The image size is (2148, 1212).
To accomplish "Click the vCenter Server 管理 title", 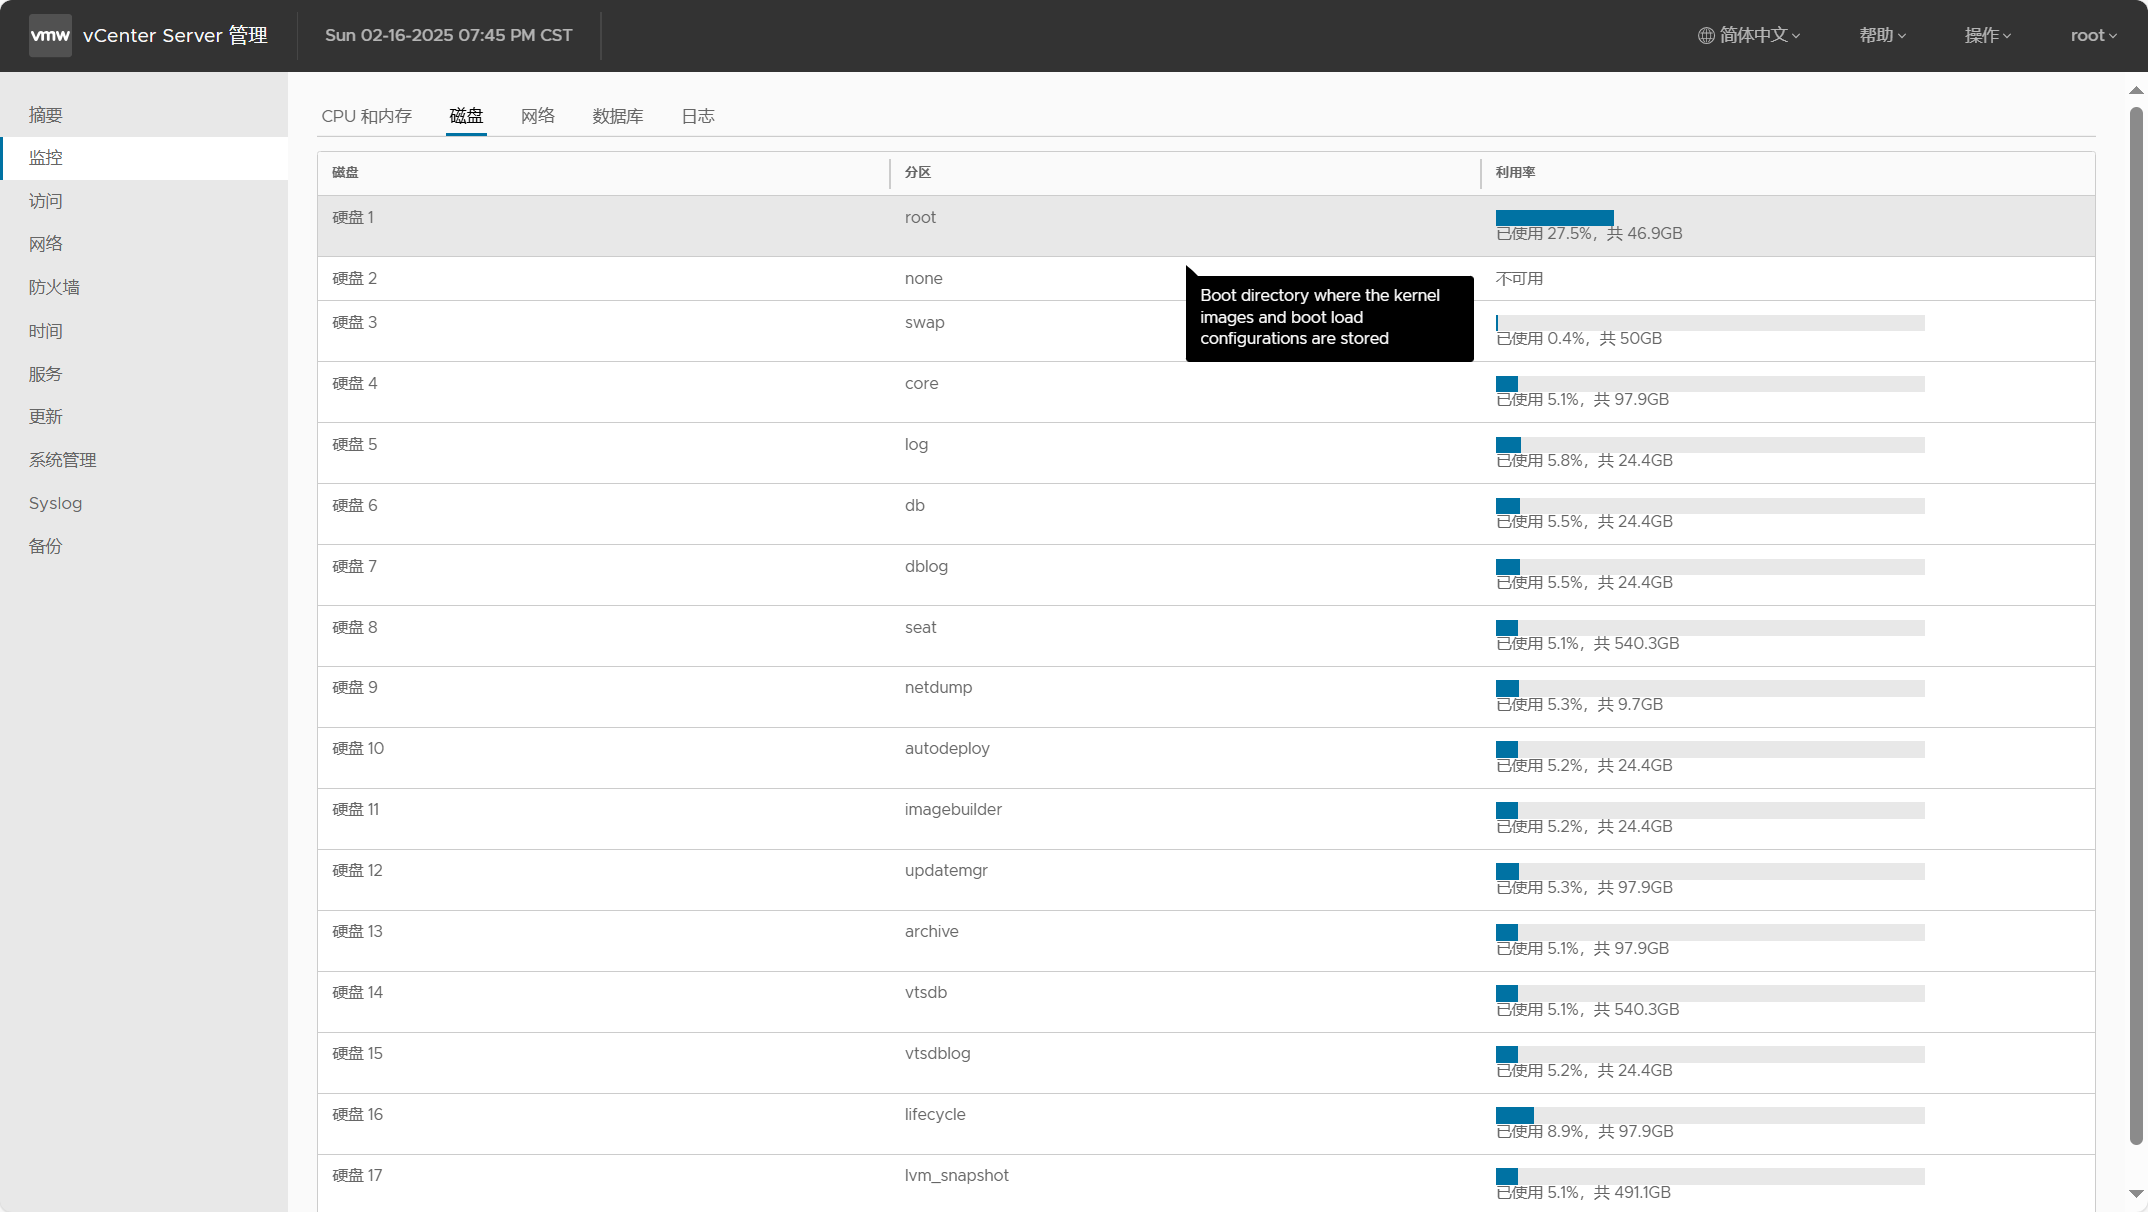I will point(175,35).
